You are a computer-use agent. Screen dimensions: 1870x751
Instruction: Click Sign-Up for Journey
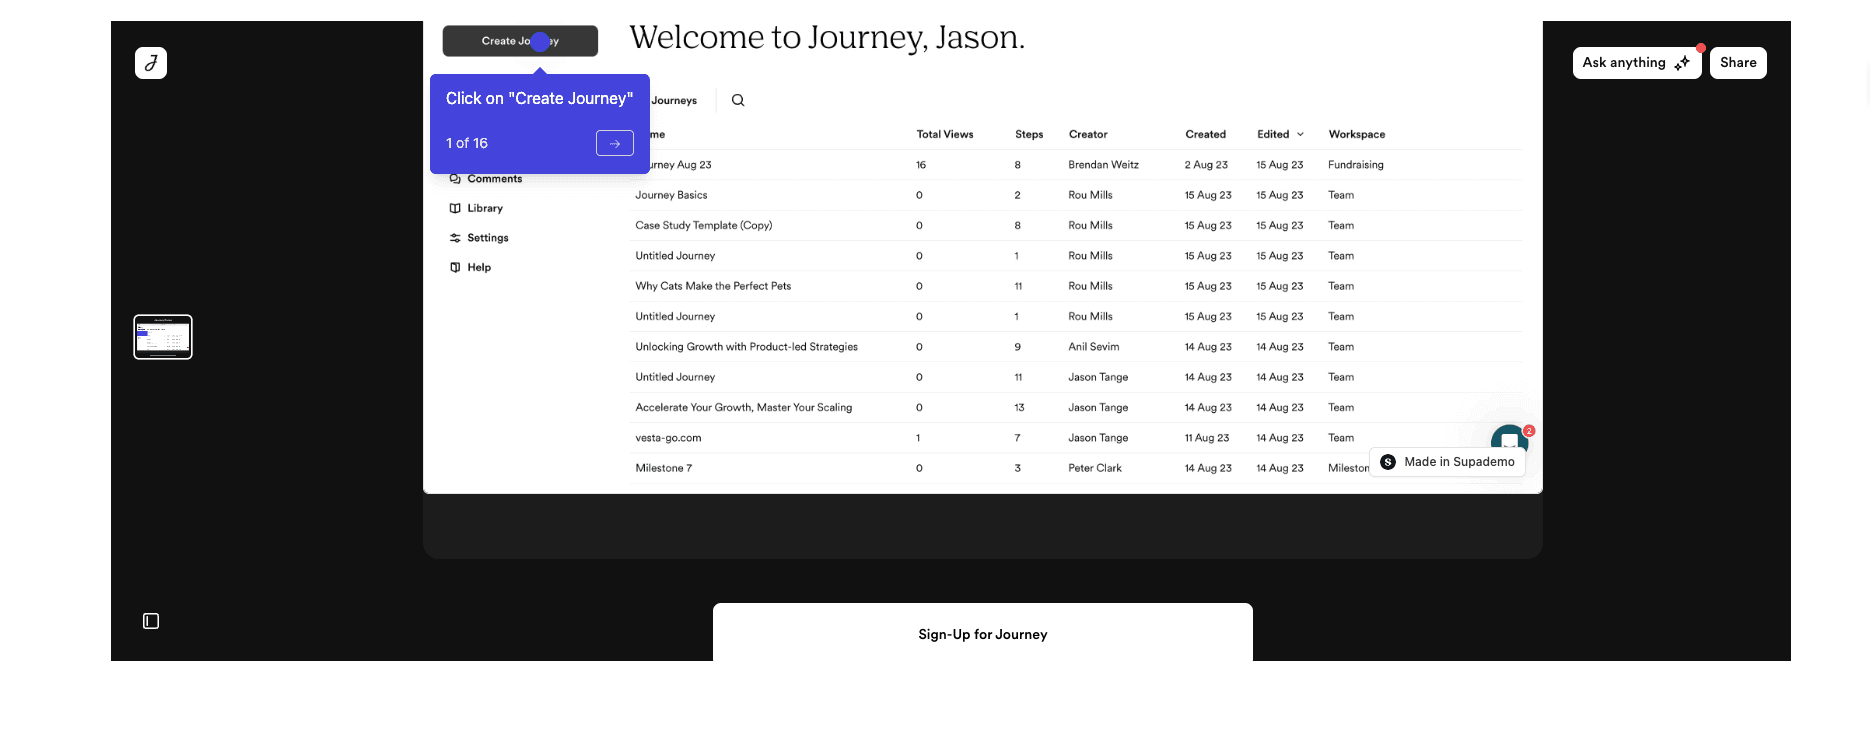pyautogui.click(x=983, y=634)
